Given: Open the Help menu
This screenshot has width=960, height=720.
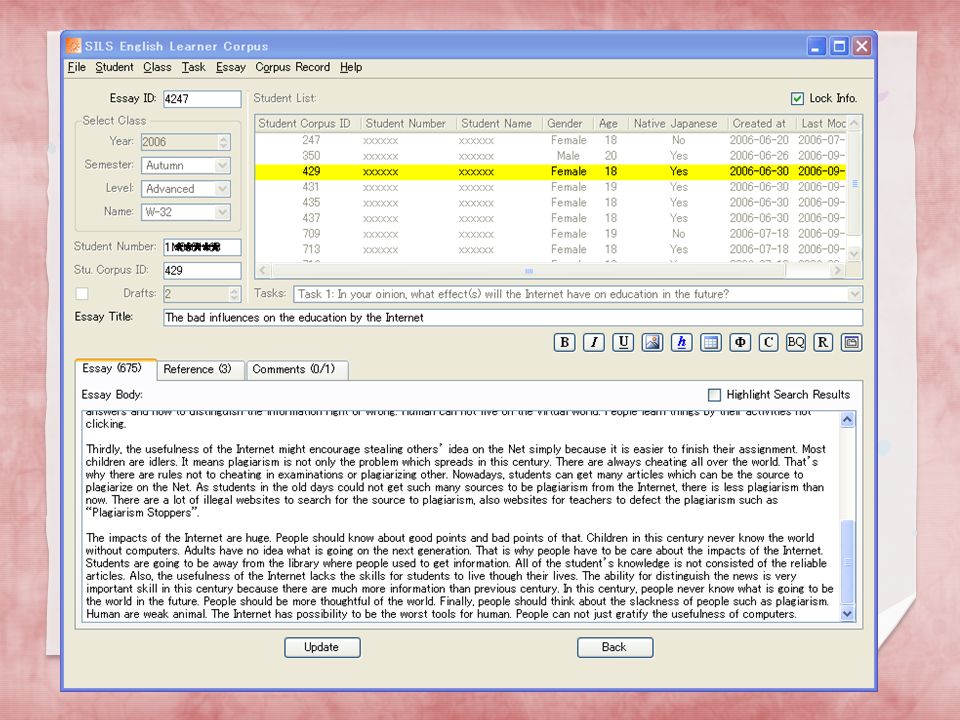Looking at the screenshot, I should point(351,67).
